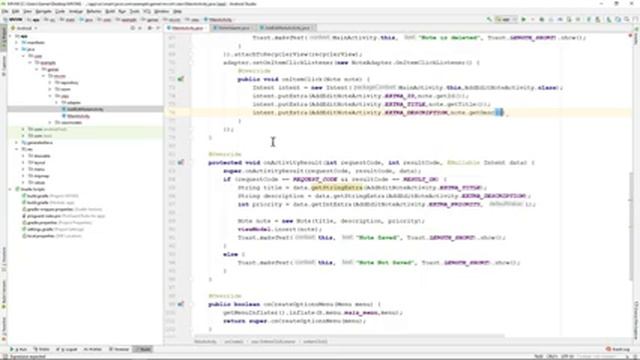The width and height of the screenshot is (640, 360).
Task: Switch to MainActivity.java editor tab
Action: (187, 28)
